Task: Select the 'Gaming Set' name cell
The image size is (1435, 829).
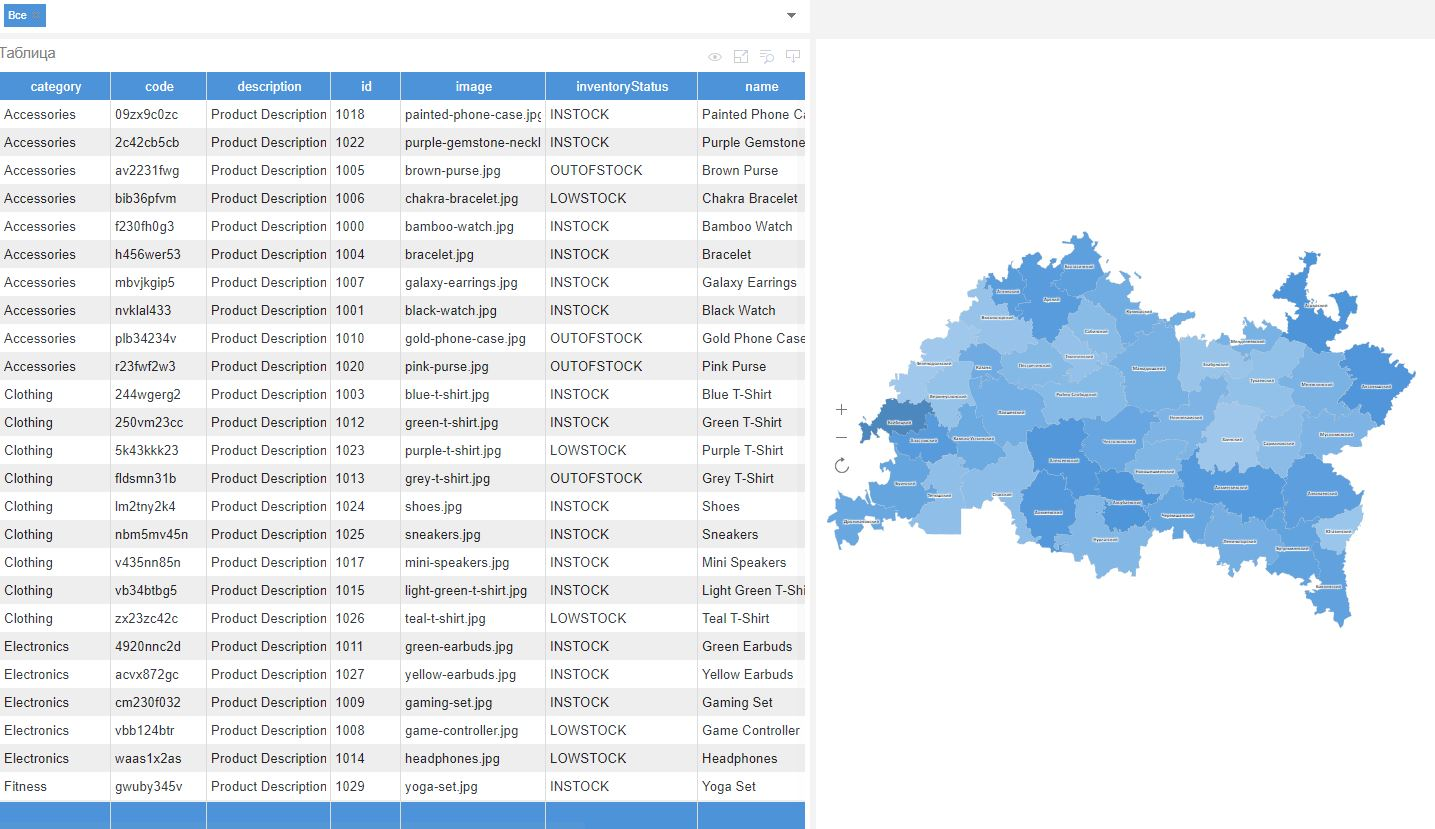Action: pyautogui.click(x=737, y=703)
